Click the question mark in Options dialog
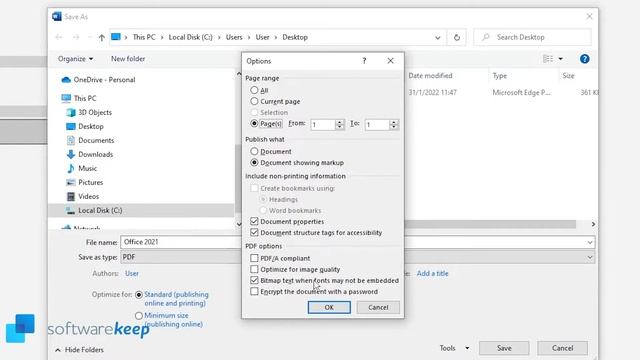The image size is (640, 360). pos(364,61)
